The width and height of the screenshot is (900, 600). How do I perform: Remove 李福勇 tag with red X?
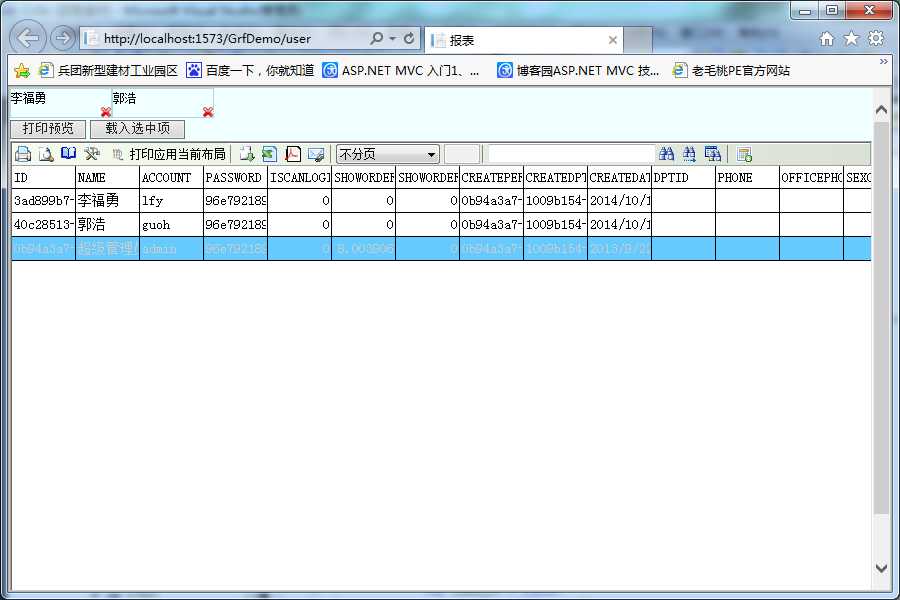pos(106,112)
